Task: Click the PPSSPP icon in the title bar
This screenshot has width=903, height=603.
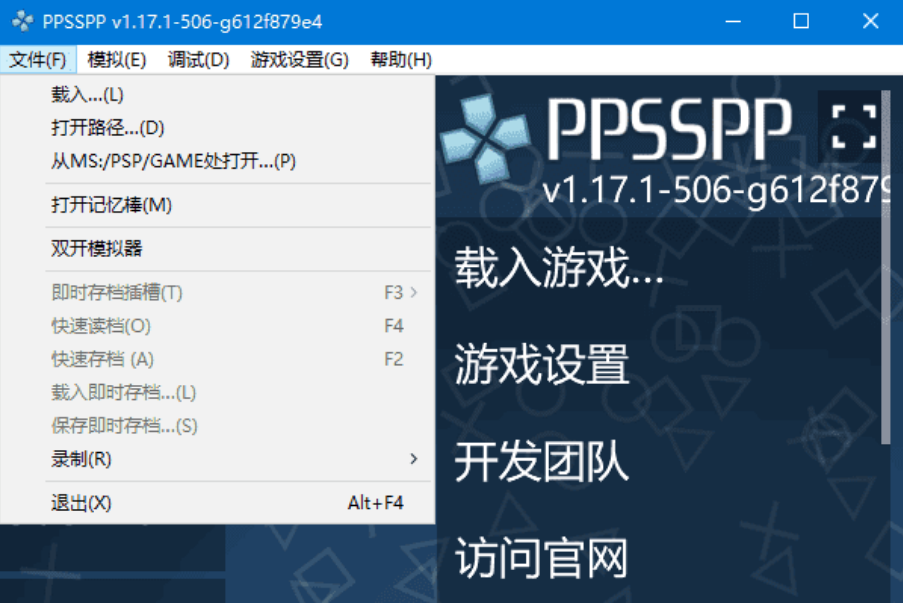Action: pyautogui.click(x=21, y=20)
